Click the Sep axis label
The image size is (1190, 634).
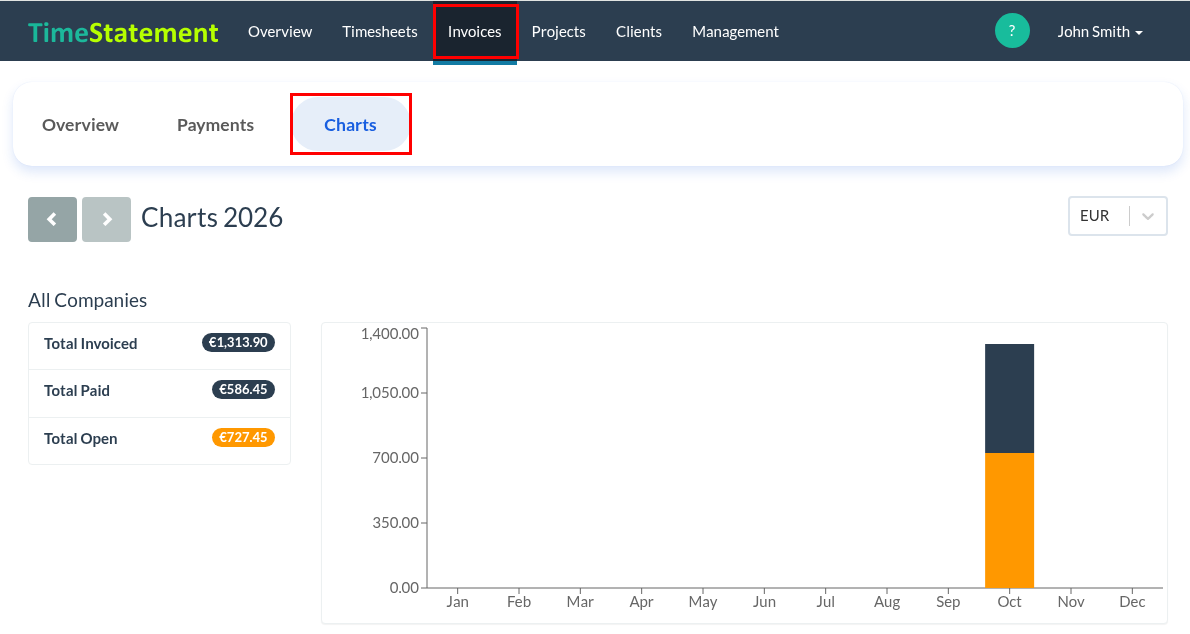coord(948,602)
